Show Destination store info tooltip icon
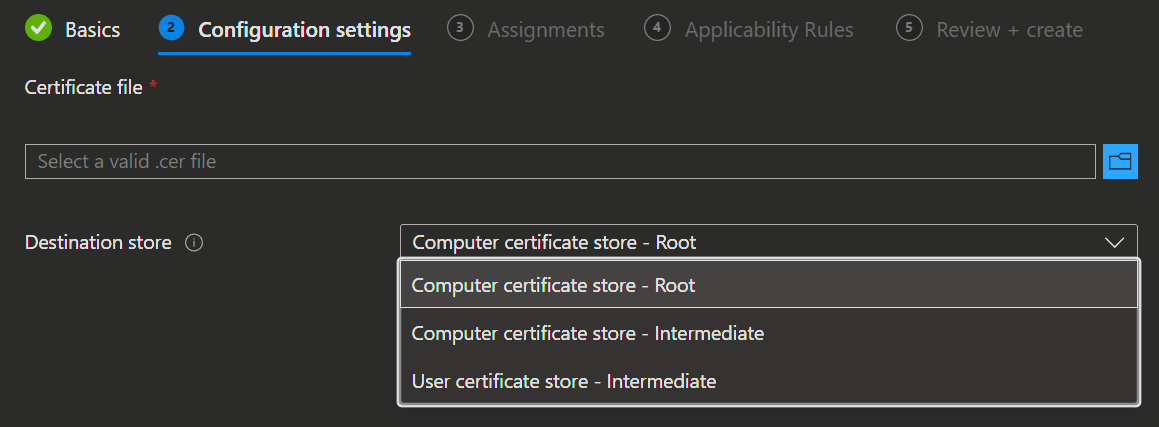Screen dimensions: 1159x427 [x=194, y=242]
